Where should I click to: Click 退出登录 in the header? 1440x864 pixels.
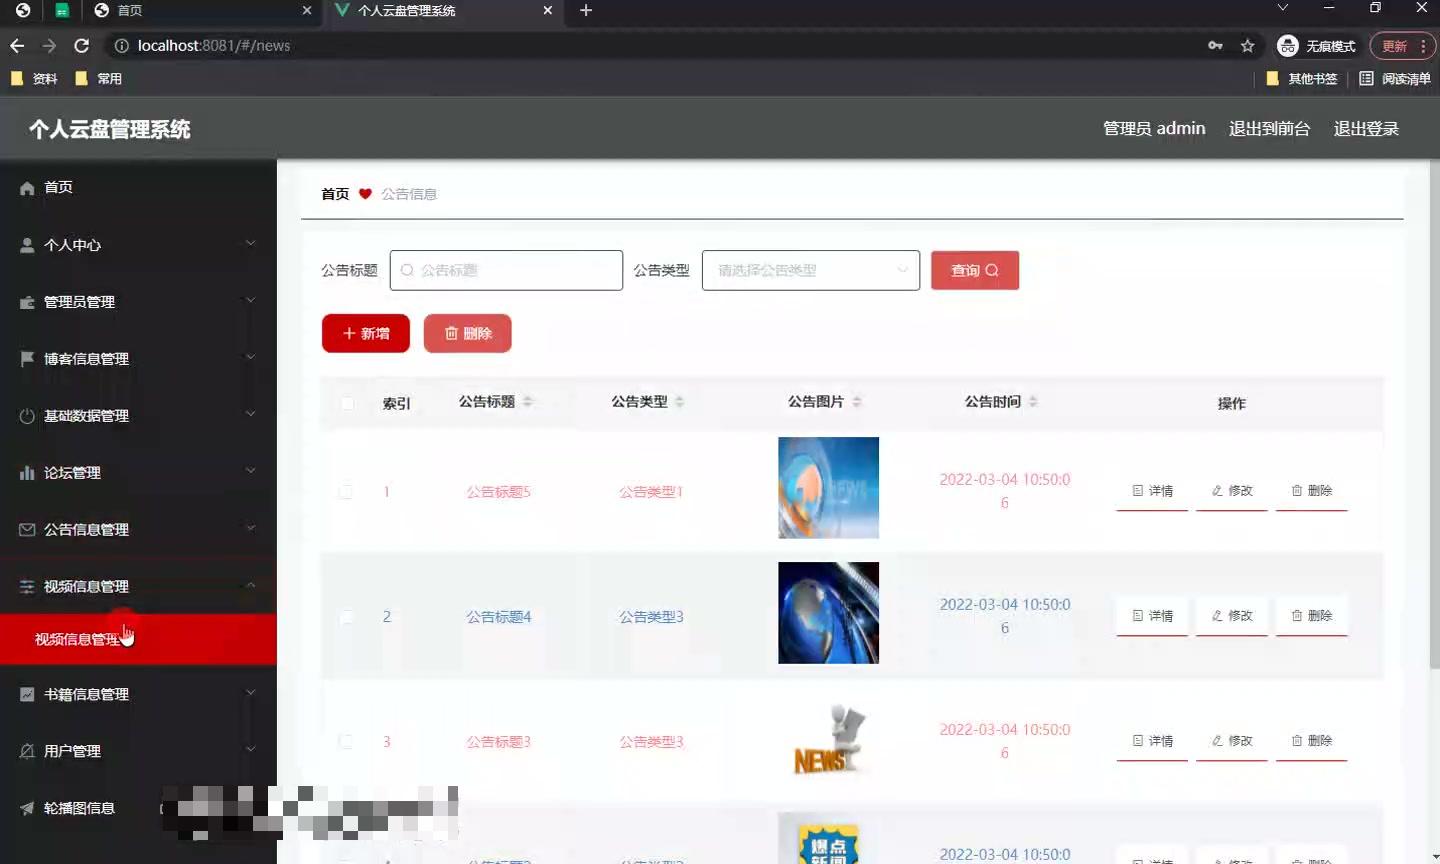(1366, 128)
